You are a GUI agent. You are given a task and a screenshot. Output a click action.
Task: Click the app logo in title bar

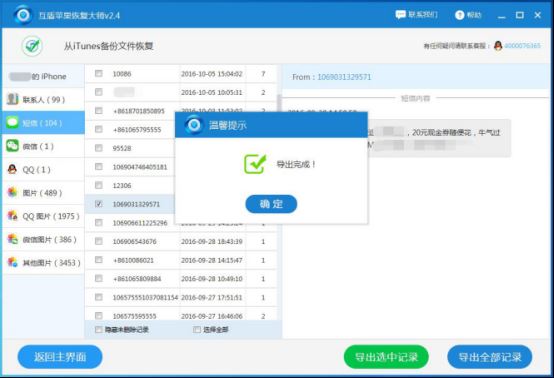point(23,15)
